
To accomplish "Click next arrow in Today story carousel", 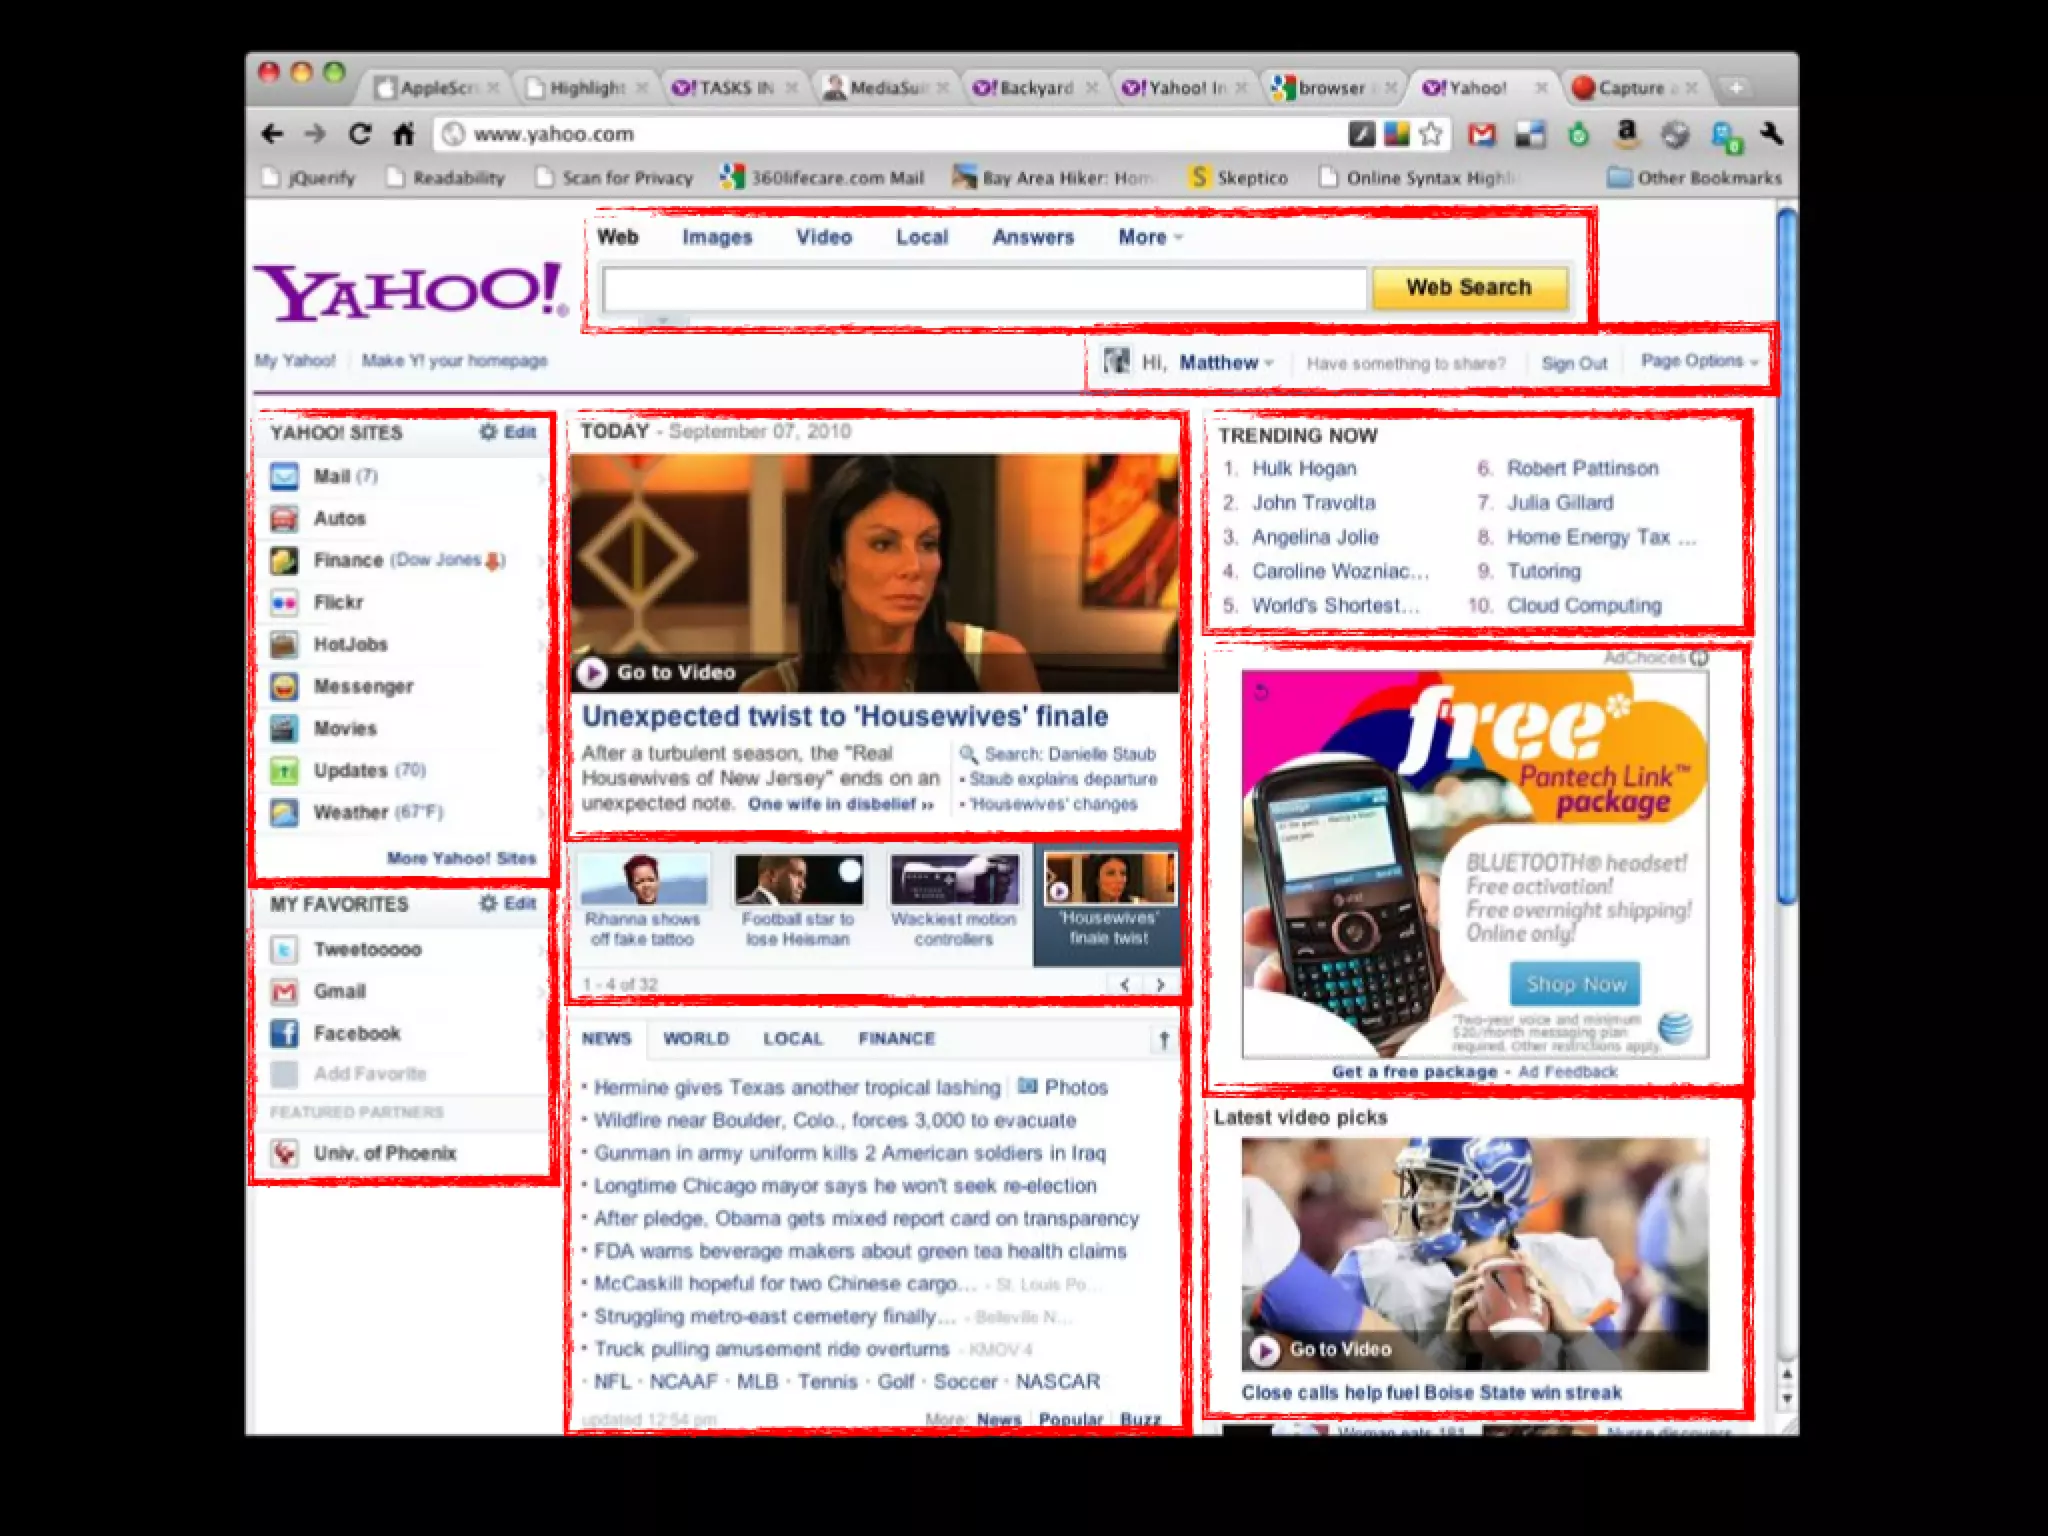I will (x=1160, y=985).
